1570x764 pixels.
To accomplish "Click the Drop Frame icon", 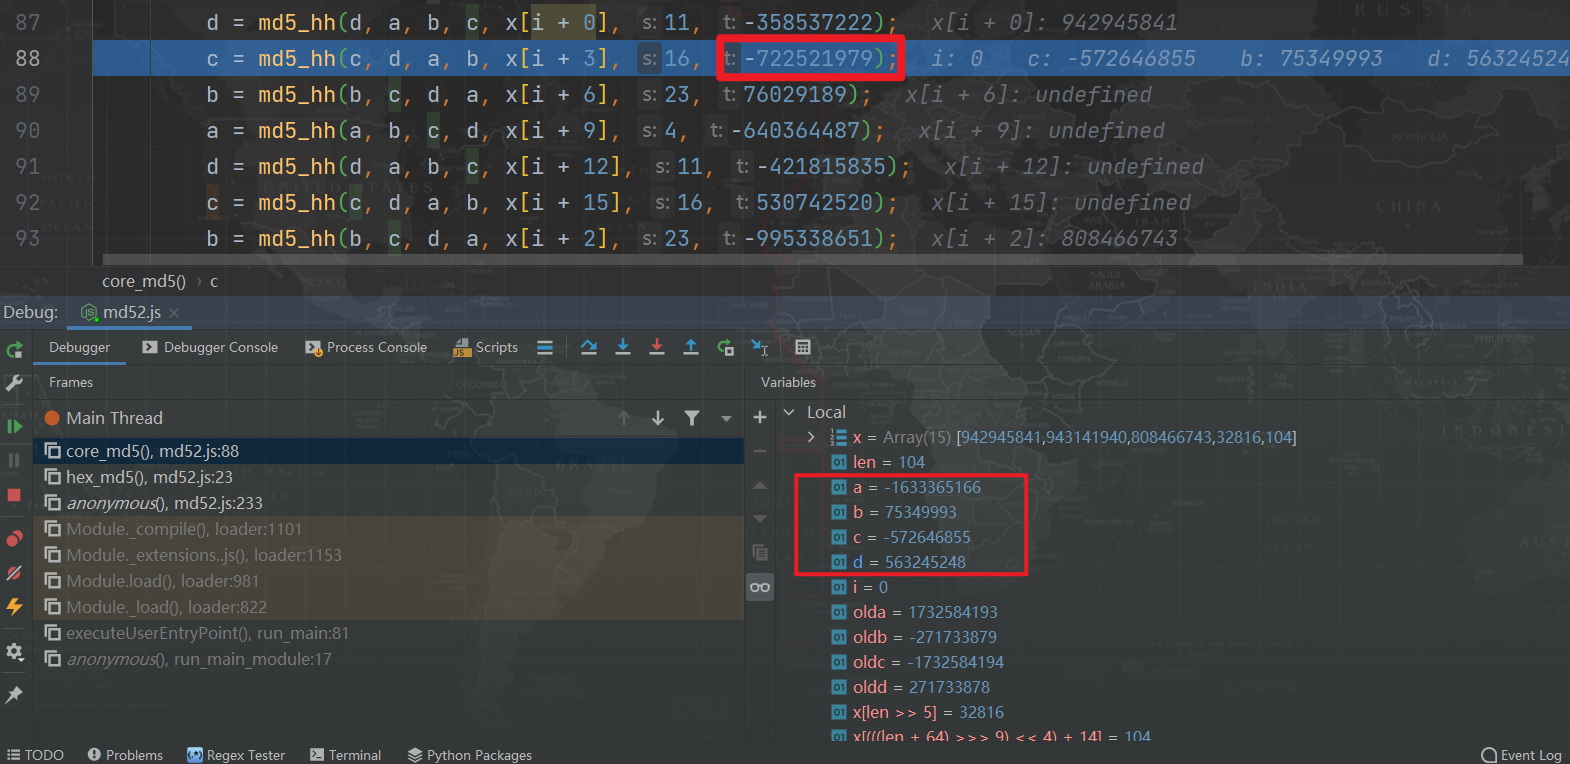I will pyautogui.click(x=726, y=348).
